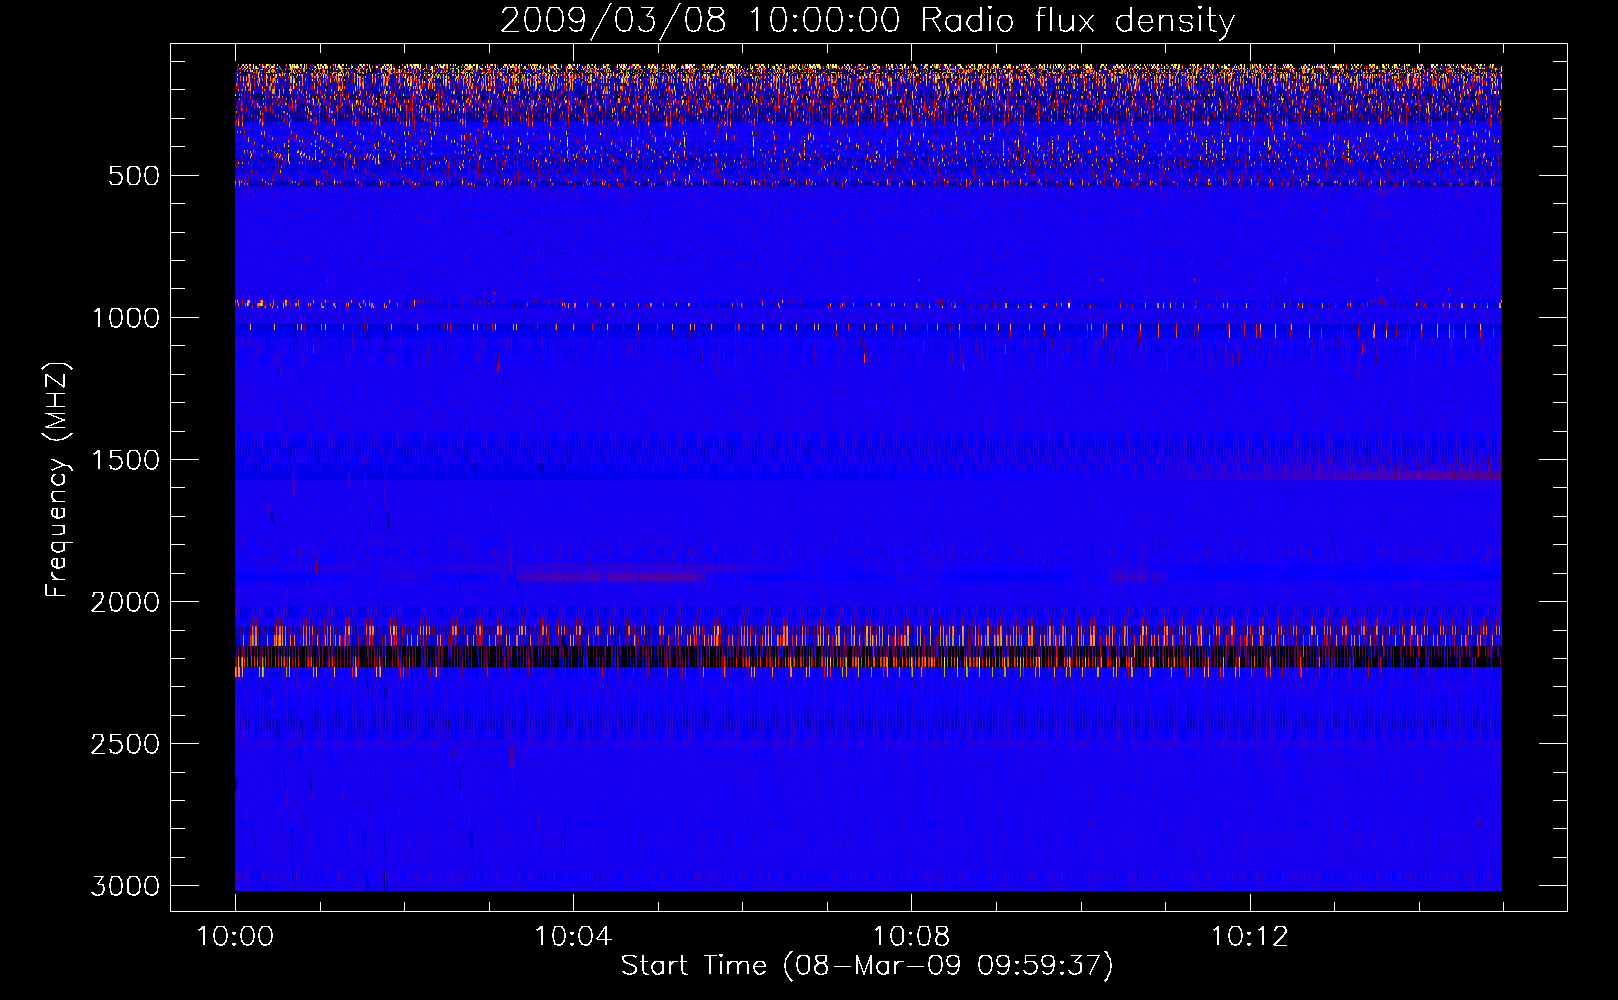
Task: Click the "1000" frequency tick label
Action: tap(125, 318)
